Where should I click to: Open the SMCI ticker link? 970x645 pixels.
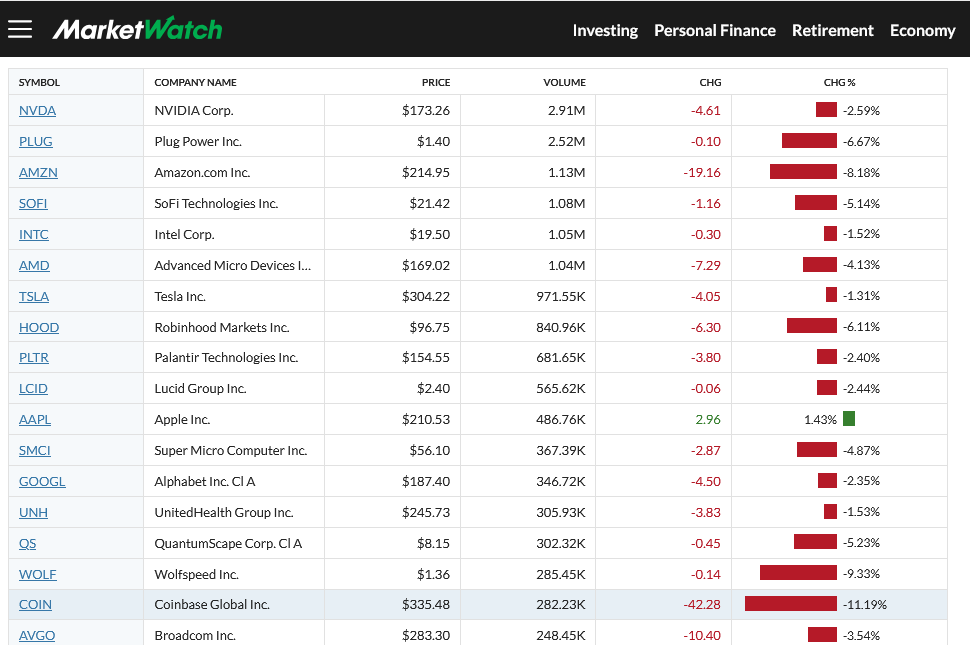point(35,450)
